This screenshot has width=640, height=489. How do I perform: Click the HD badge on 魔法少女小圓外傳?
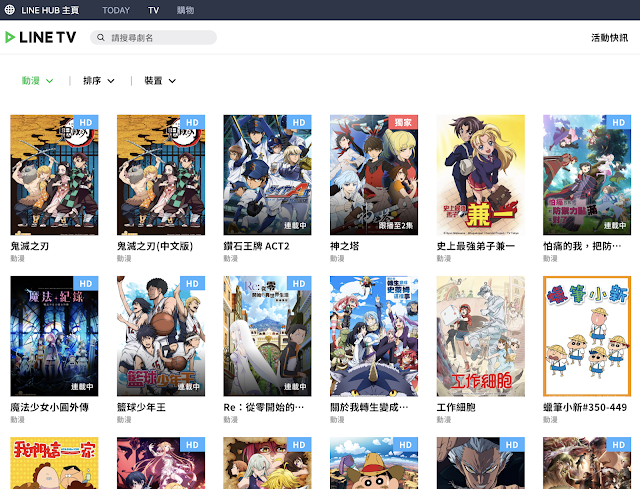click(x=86, y=283)
